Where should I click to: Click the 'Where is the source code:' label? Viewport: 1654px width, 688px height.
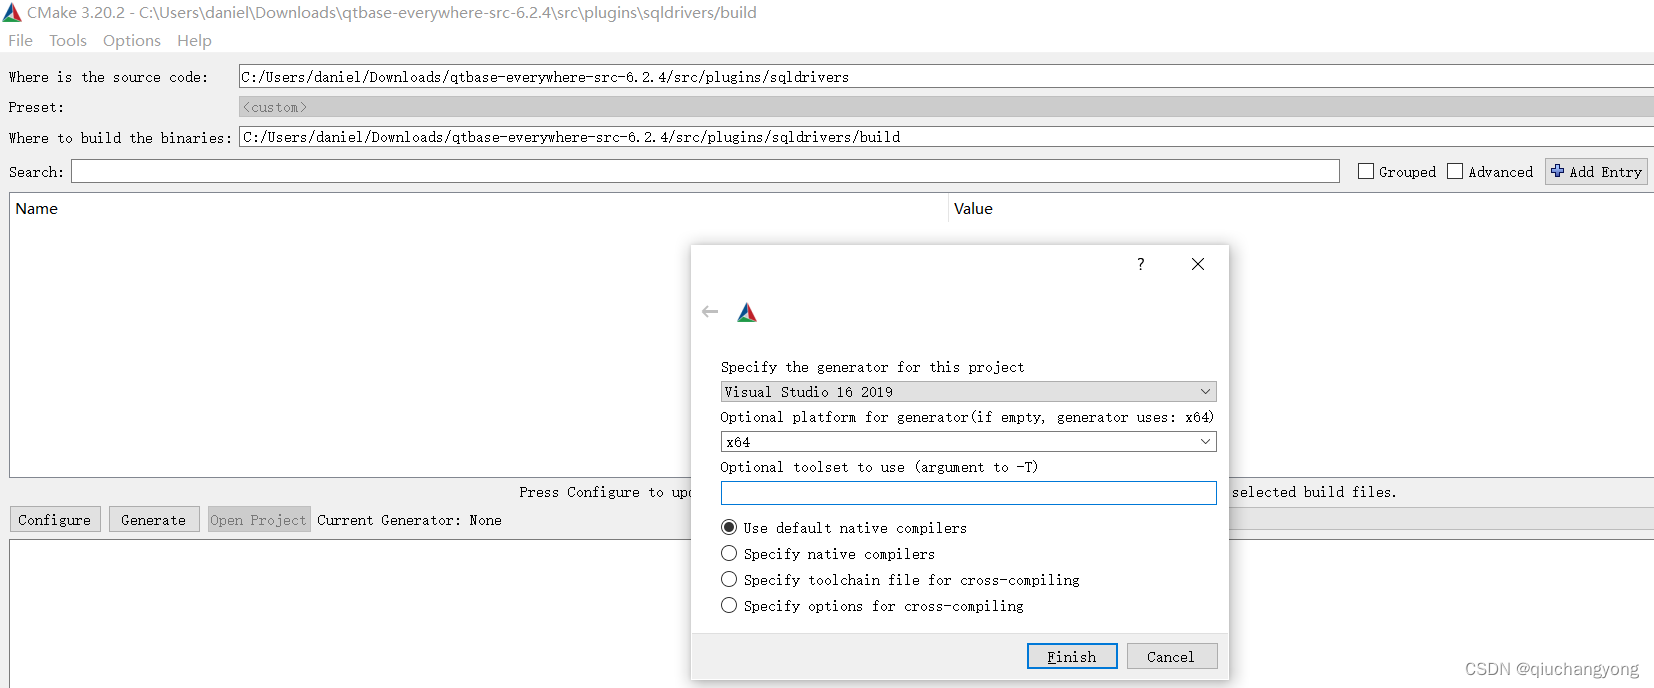[108, 77]
